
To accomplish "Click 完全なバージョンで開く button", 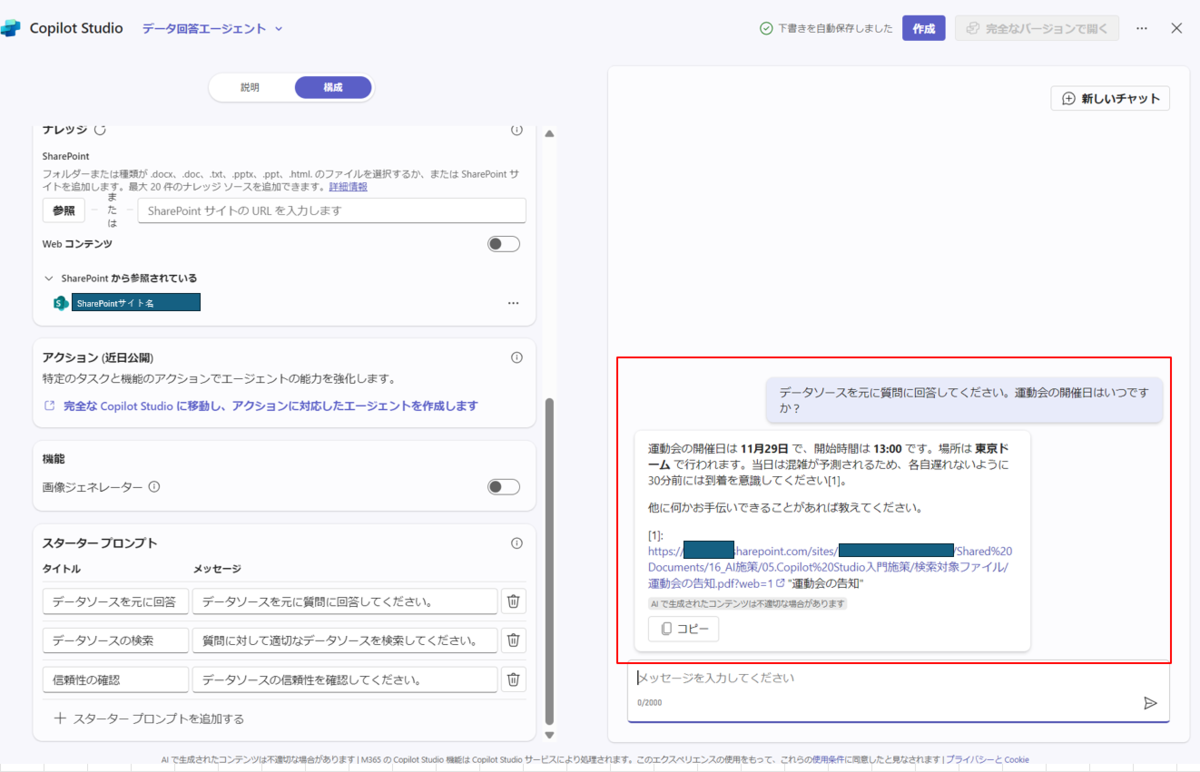I will (1036, 29).
